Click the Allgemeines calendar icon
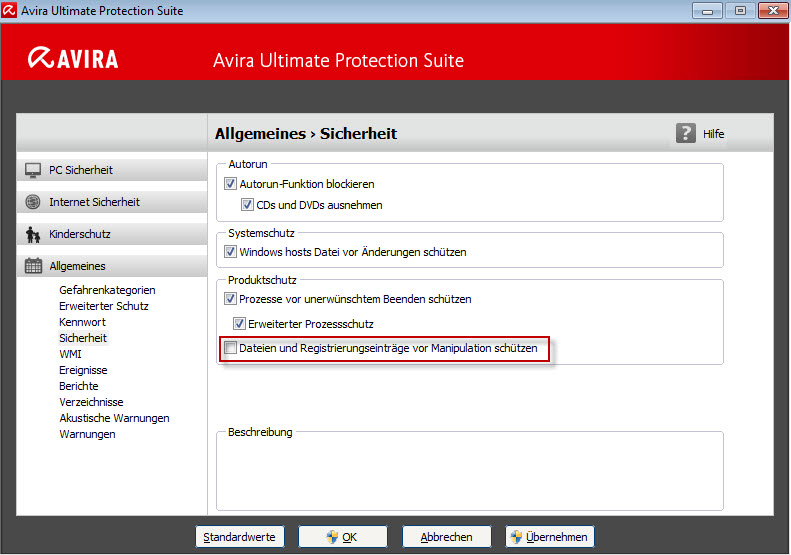The image size is (791, 555). (33, 266)
